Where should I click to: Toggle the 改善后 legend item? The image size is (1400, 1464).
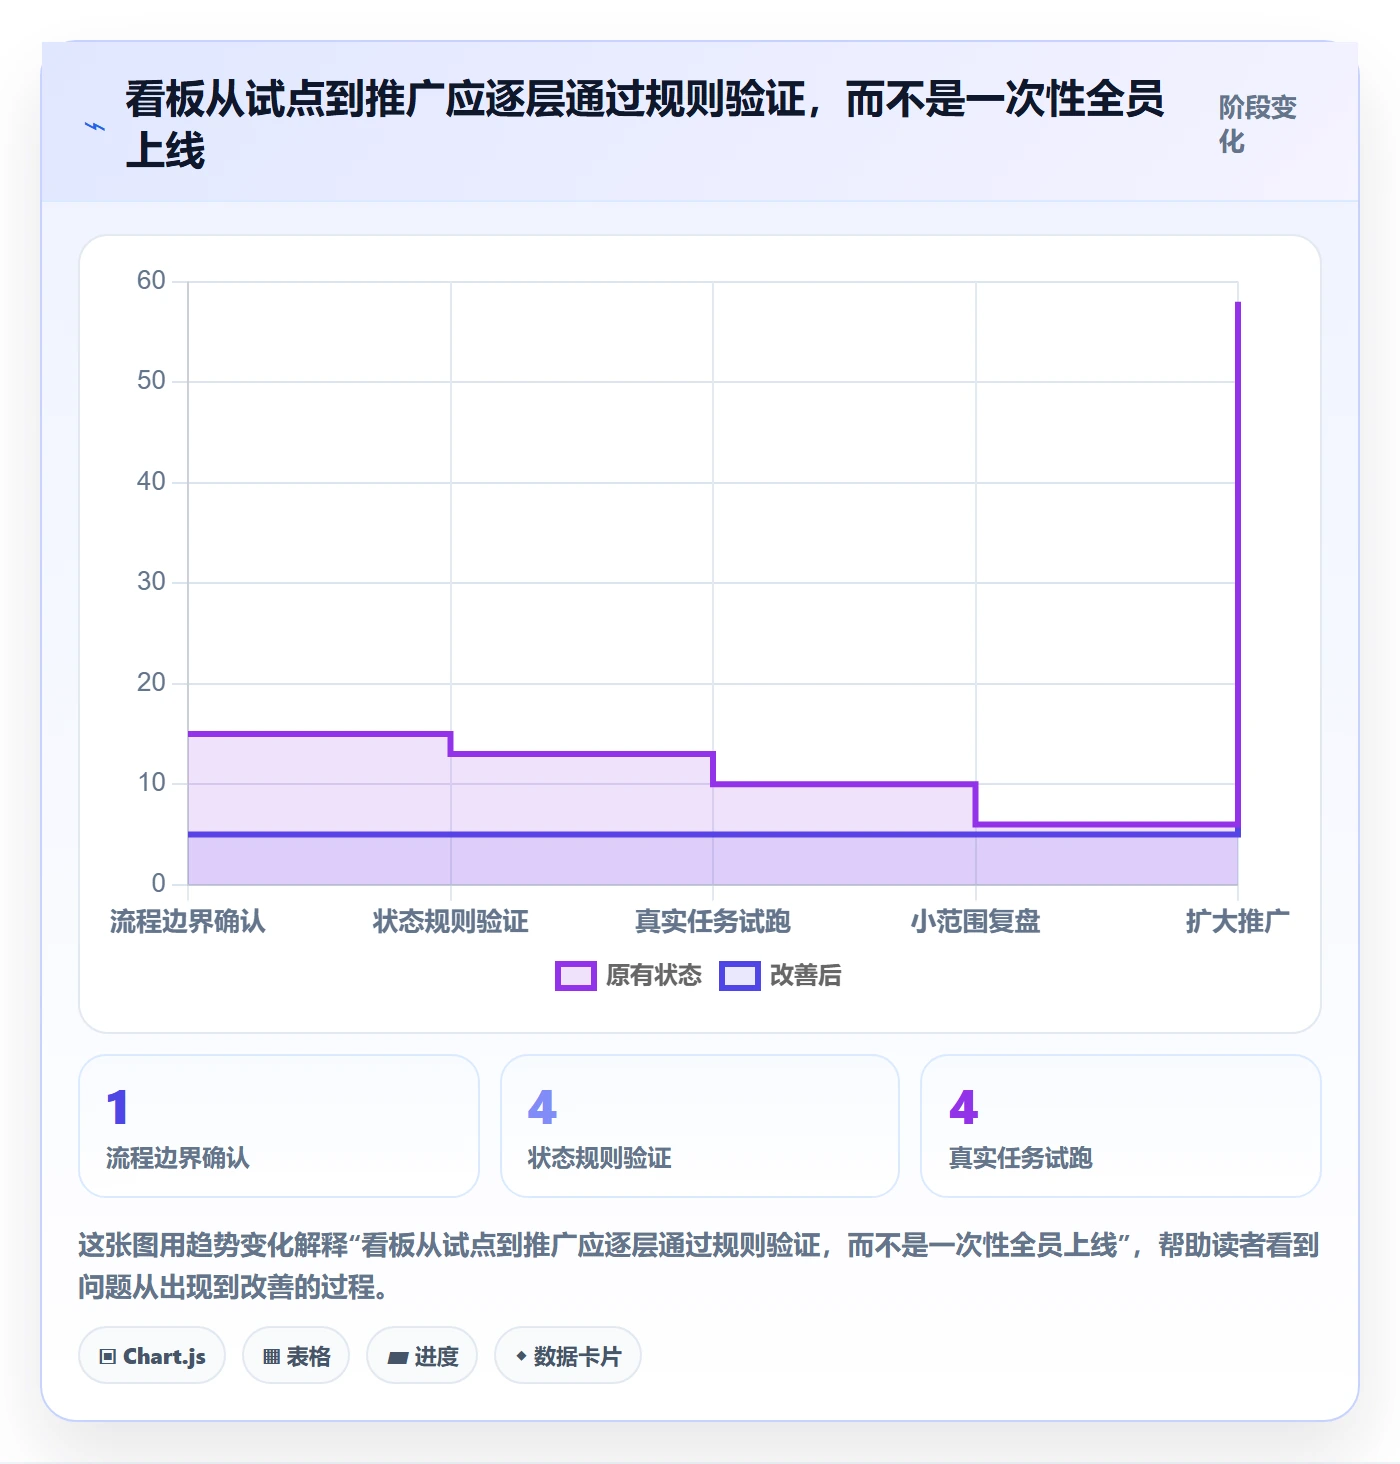coord(780,975)
